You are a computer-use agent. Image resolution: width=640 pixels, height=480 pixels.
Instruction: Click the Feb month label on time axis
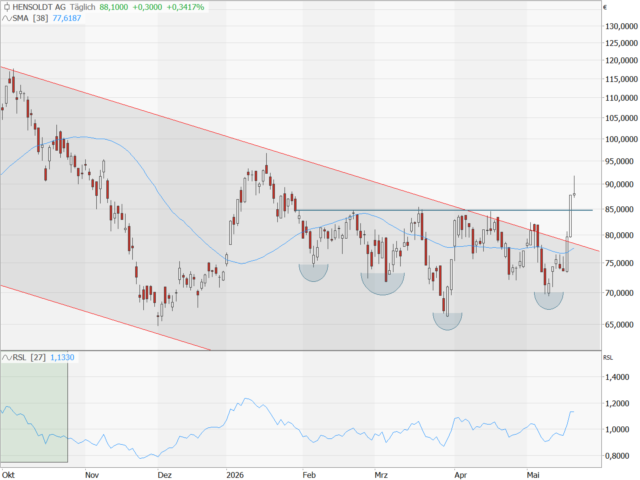[309, 475]
